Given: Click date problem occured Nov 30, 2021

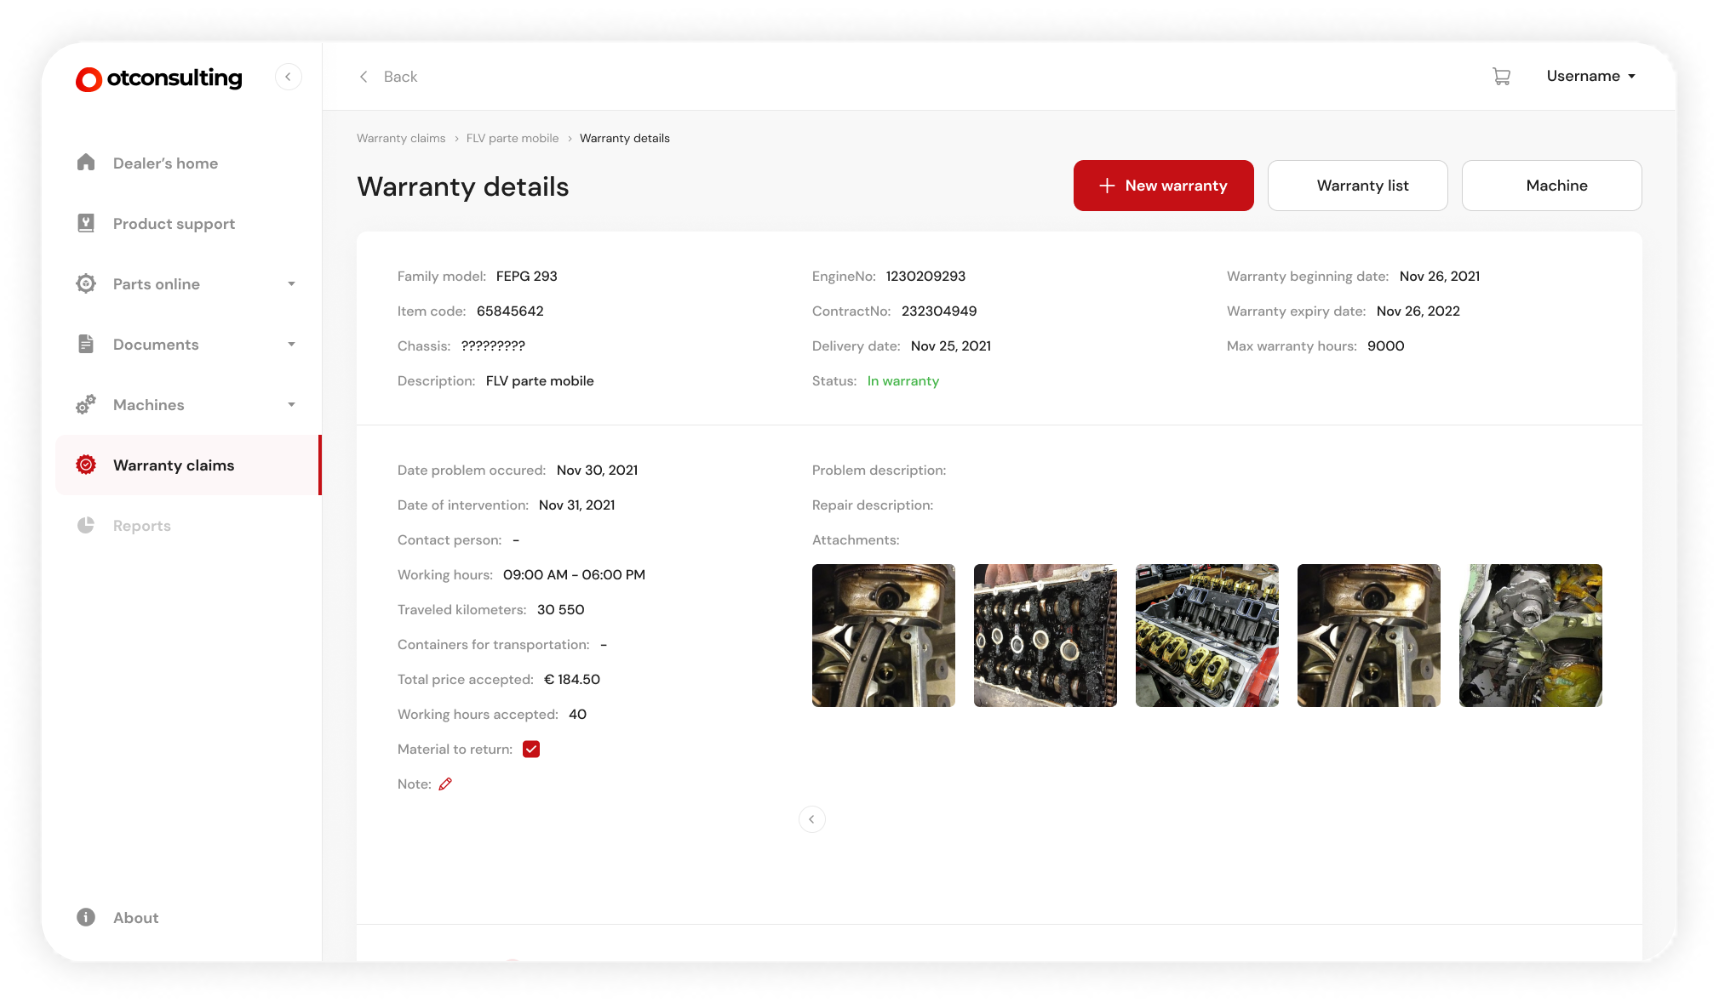Looking at the screenshot, I should pyautogui.click(x=597, y=470).
